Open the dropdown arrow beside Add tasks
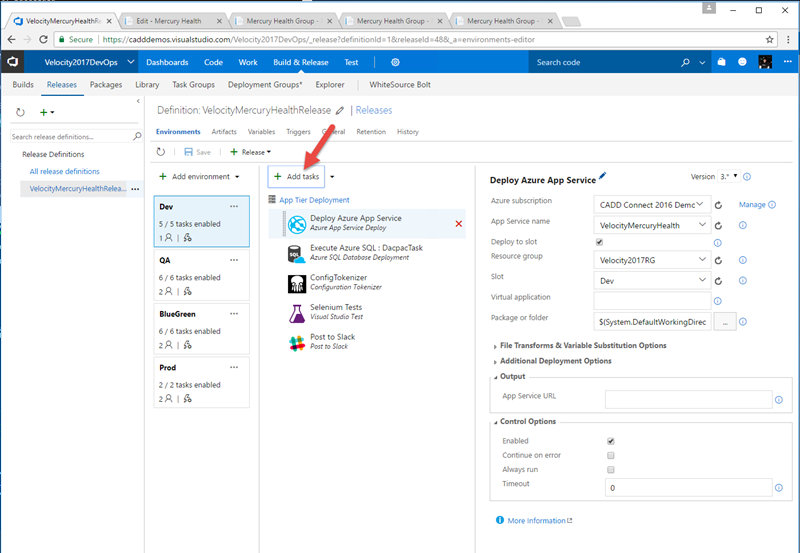Viewport: 800px width, 553px height. [x=332, y=177]
